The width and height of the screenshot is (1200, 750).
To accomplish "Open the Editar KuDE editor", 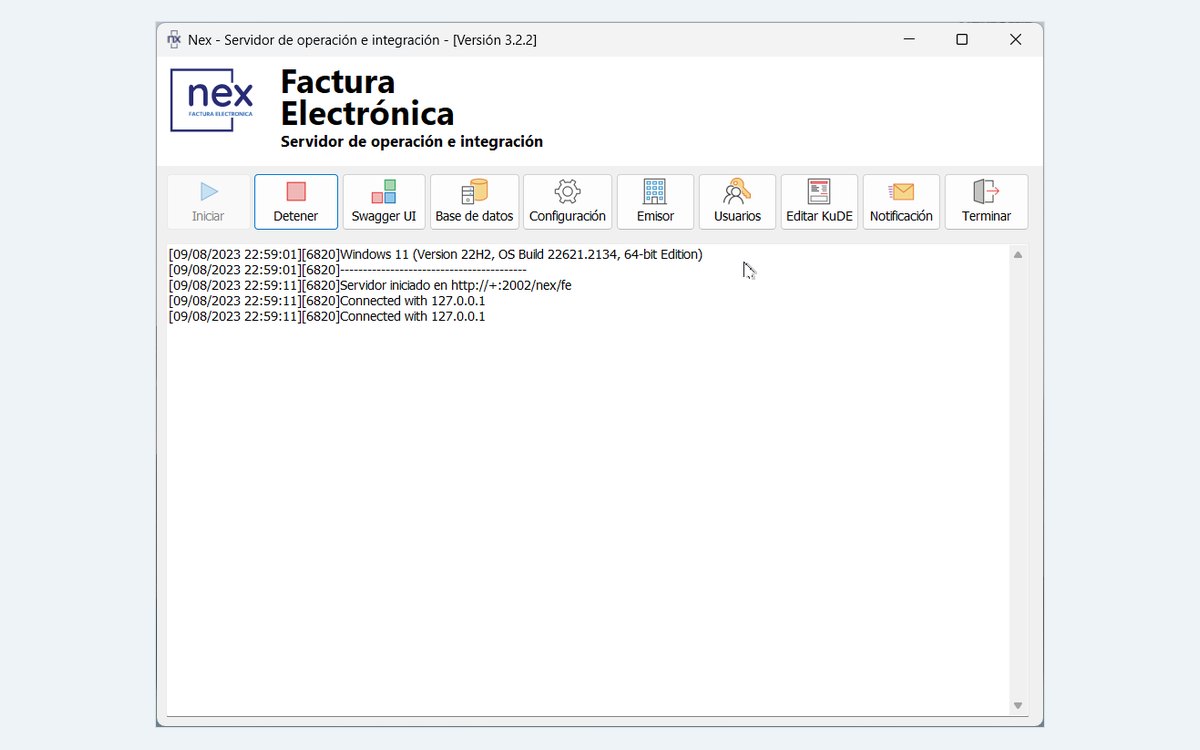I will pos(819,202).
